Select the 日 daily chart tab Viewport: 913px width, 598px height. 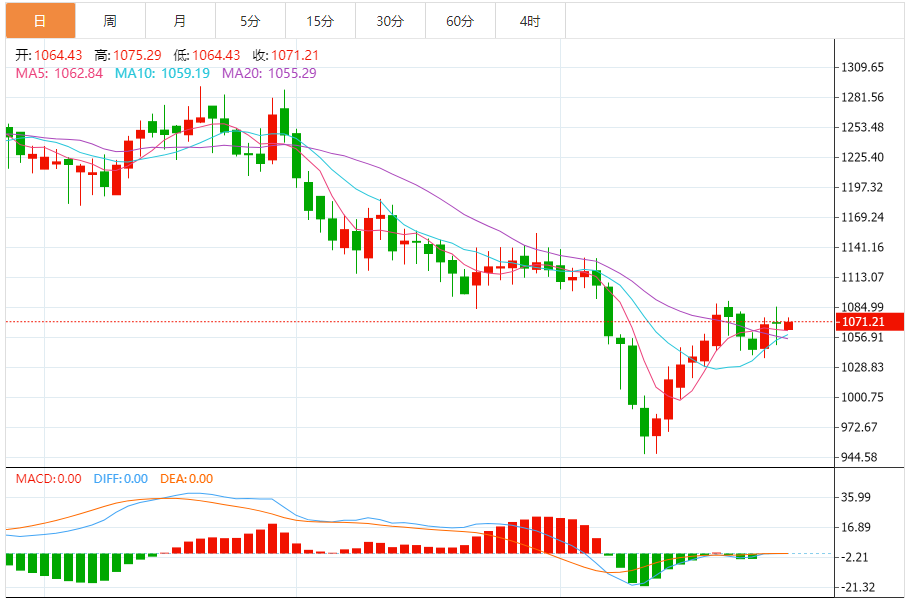click(40, 21)
